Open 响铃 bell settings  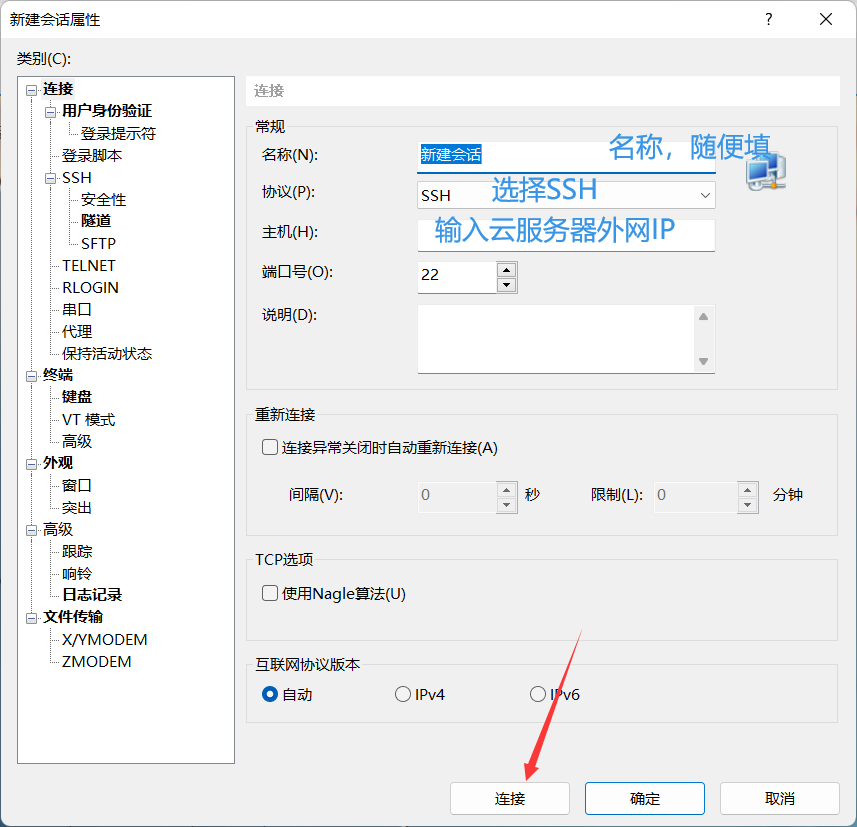[x=77, y=574]
